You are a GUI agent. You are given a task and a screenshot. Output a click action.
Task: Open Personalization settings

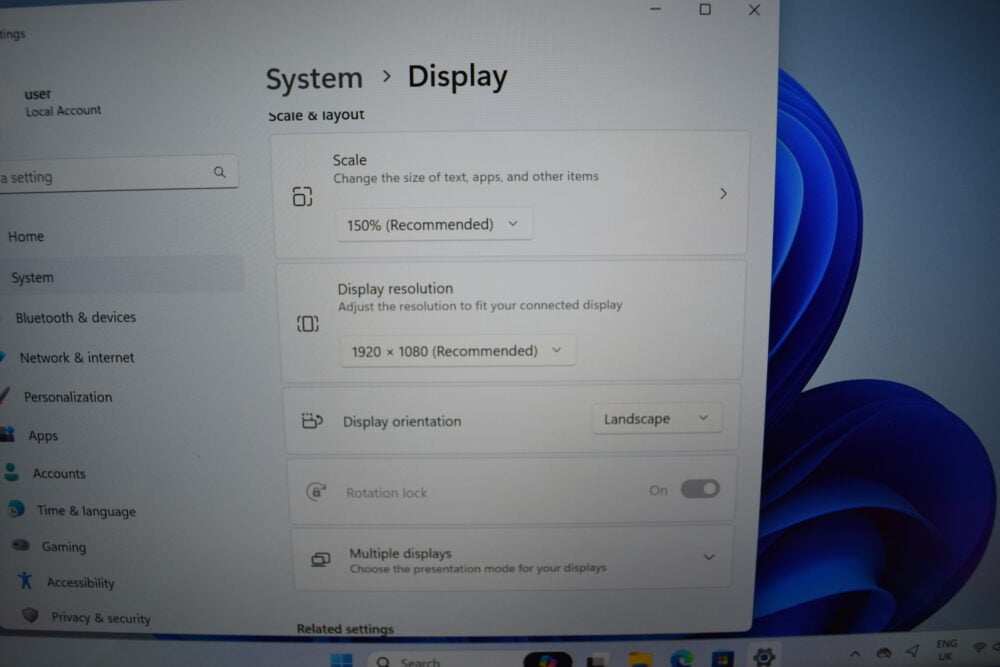pos(68,397)
